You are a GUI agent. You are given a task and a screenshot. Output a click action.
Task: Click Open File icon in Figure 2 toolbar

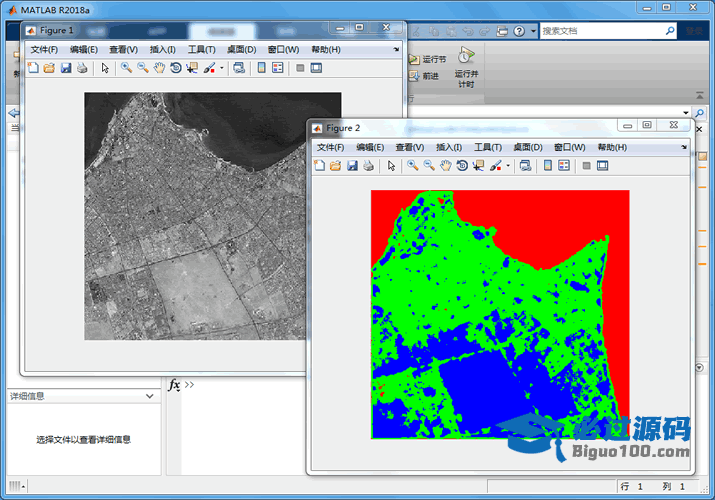(336, 165)
